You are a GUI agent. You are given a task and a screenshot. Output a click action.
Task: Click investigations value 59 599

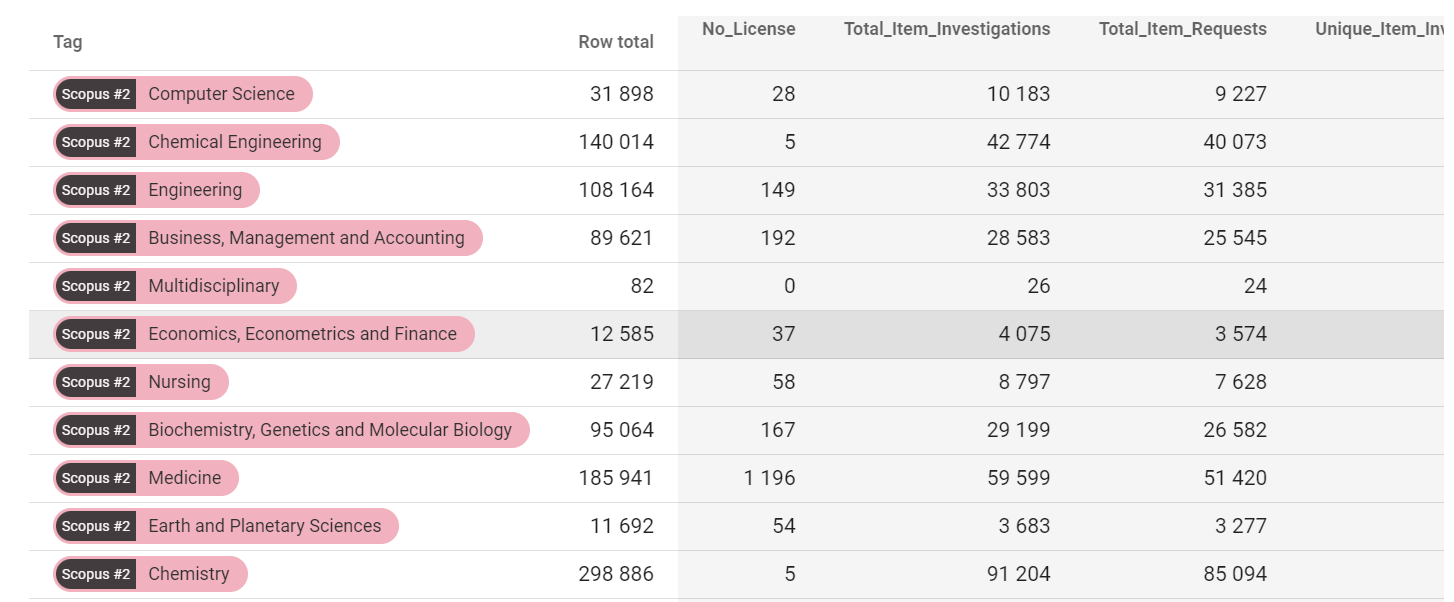pyautogui.click(x=1019, y=478)
